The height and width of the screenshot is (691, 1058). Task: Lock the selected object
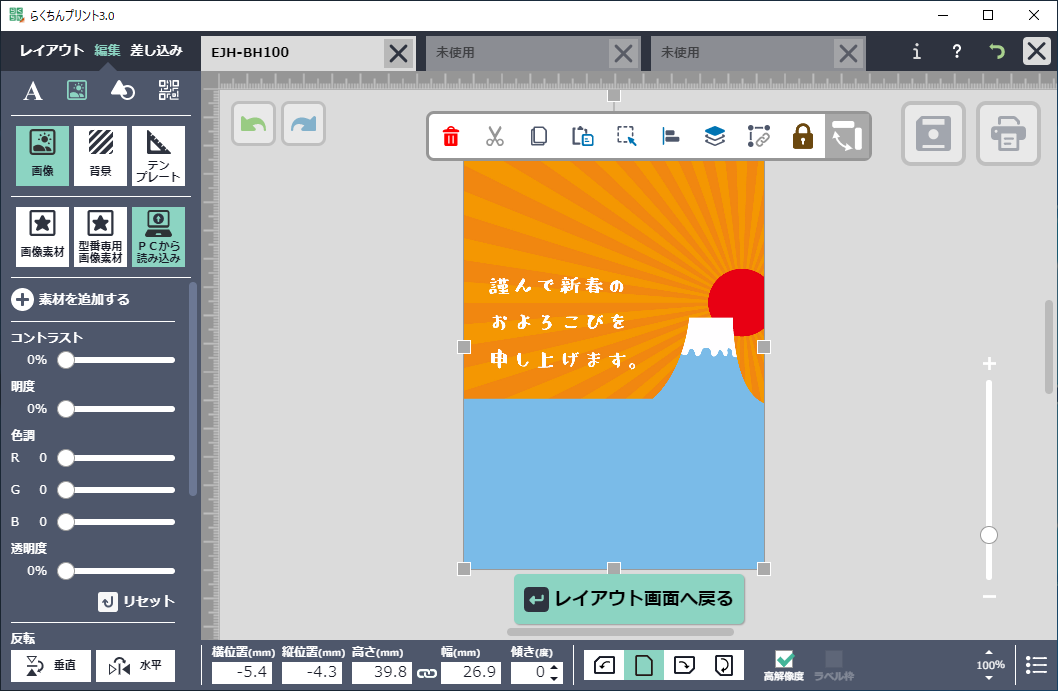tap(802, 136)
